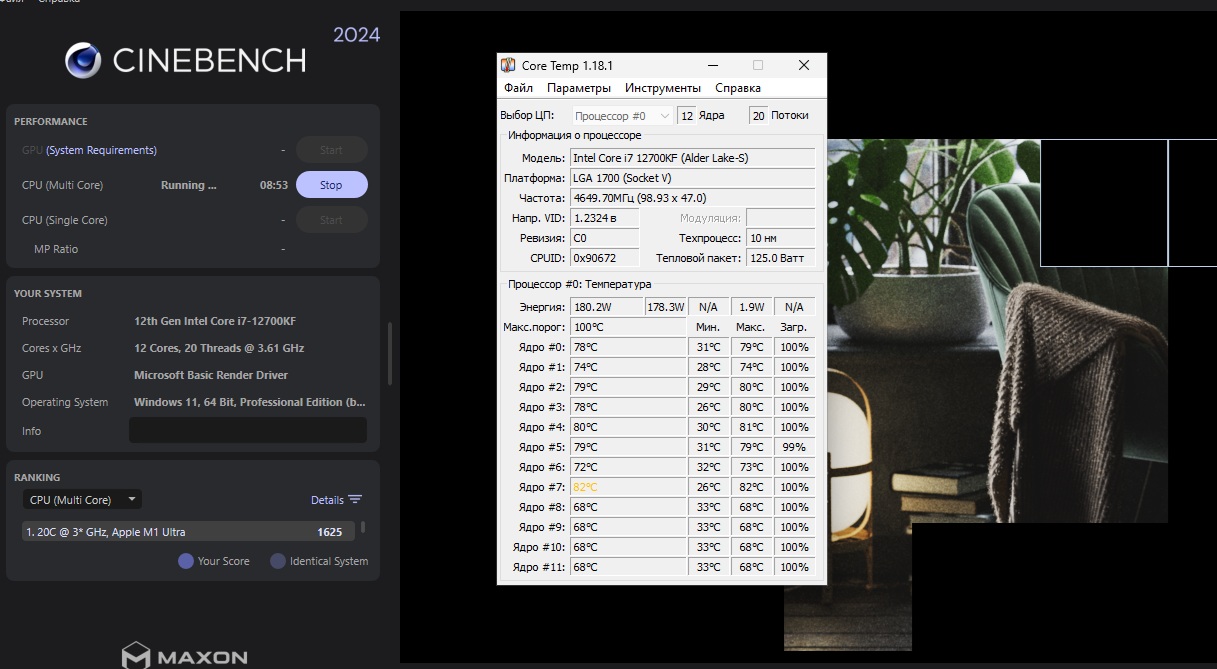This screenshot has width=1217, height=669.
Task: Expand the Процессор #0 CPU selector
Action: coord(623,116)
